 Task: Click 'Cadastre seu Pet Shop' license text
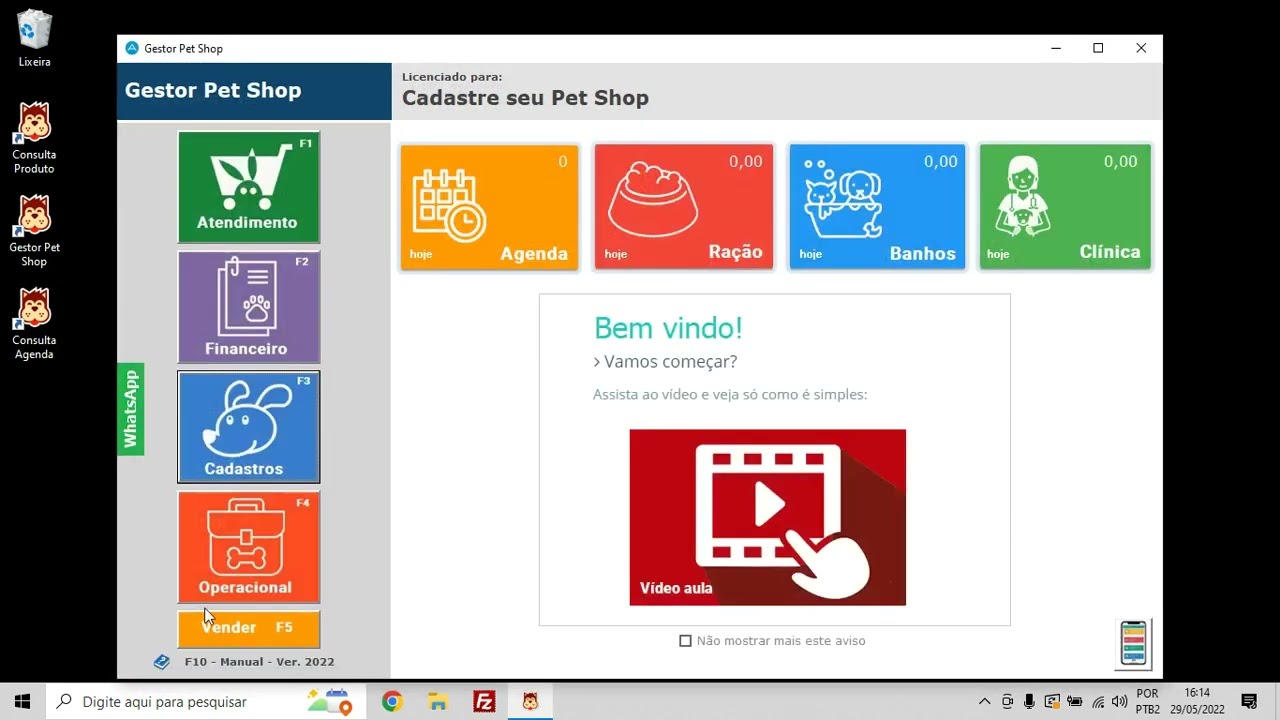(x=525, y=98)
